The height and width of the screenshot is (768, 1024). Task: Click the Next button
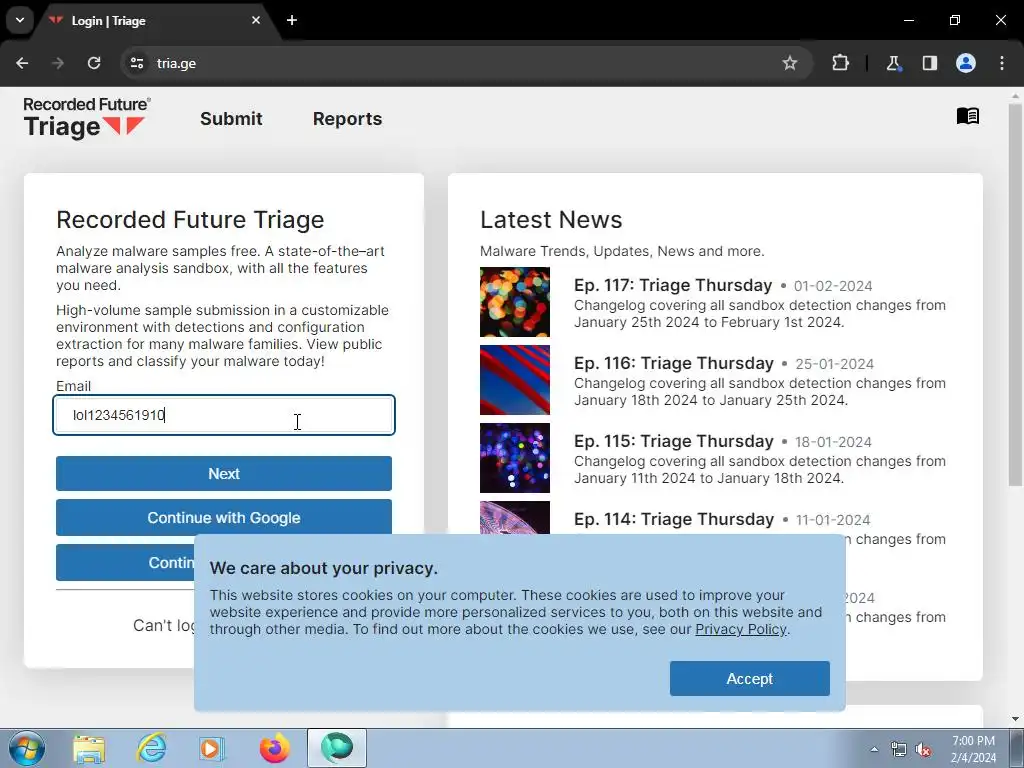coord(224,473)
